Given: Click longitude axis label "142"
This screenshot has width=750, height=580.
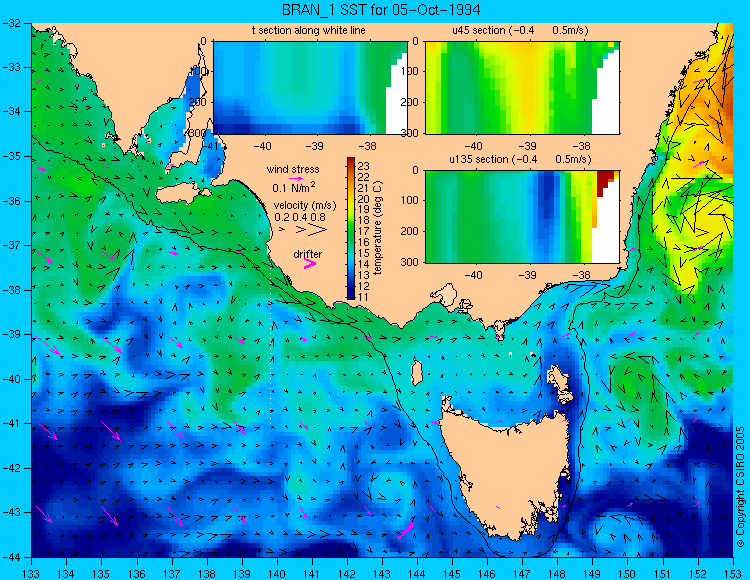Looking at the screenshot, I should (x=347, y=574).
